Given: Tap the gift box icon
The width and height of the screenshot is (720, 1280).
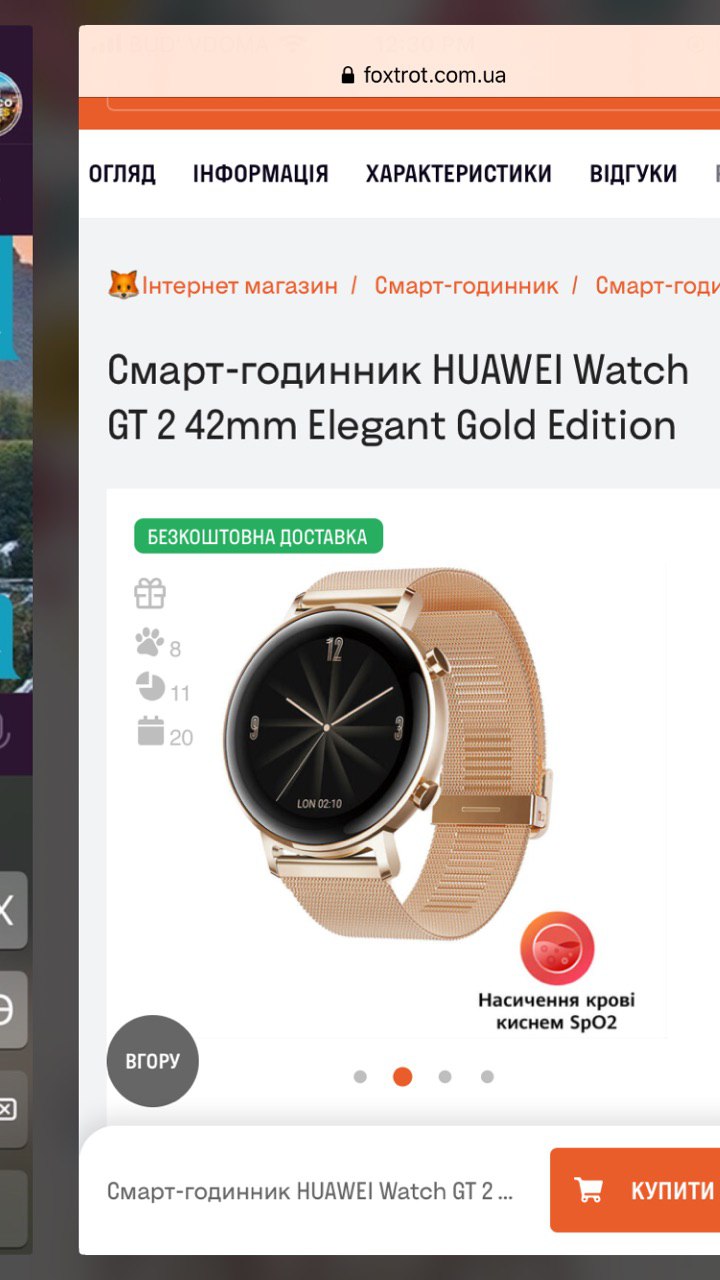Looking at the screenshot, I should click(150, 594).
